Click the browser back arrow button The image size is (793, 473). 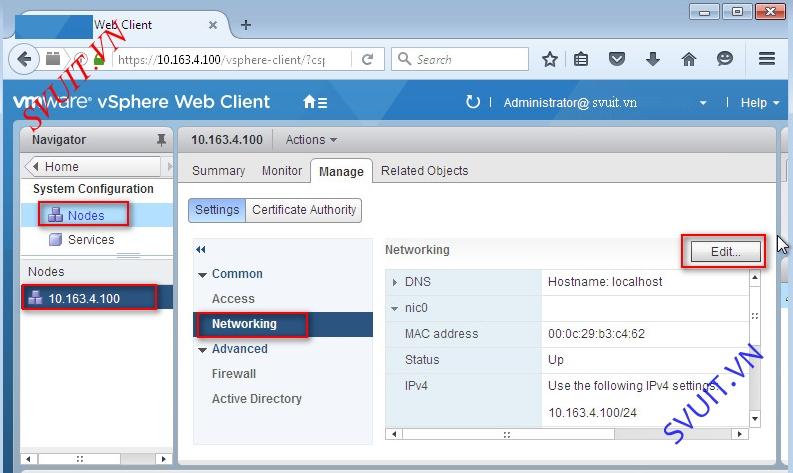[x=24, y=59]
